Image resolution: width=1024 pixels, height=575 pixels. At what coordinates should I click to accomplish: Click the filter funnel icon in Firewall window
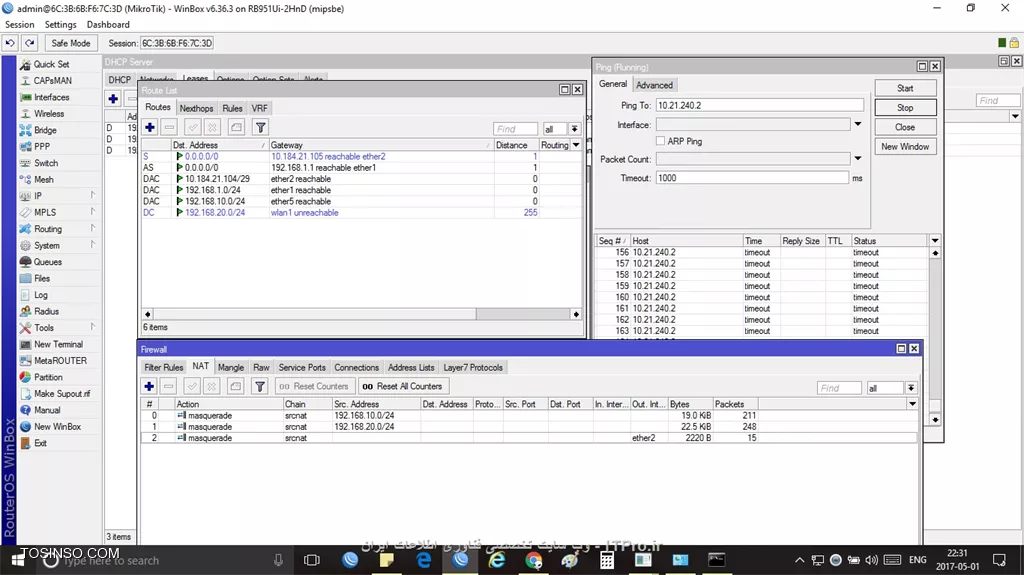click(x=259, y=386)
